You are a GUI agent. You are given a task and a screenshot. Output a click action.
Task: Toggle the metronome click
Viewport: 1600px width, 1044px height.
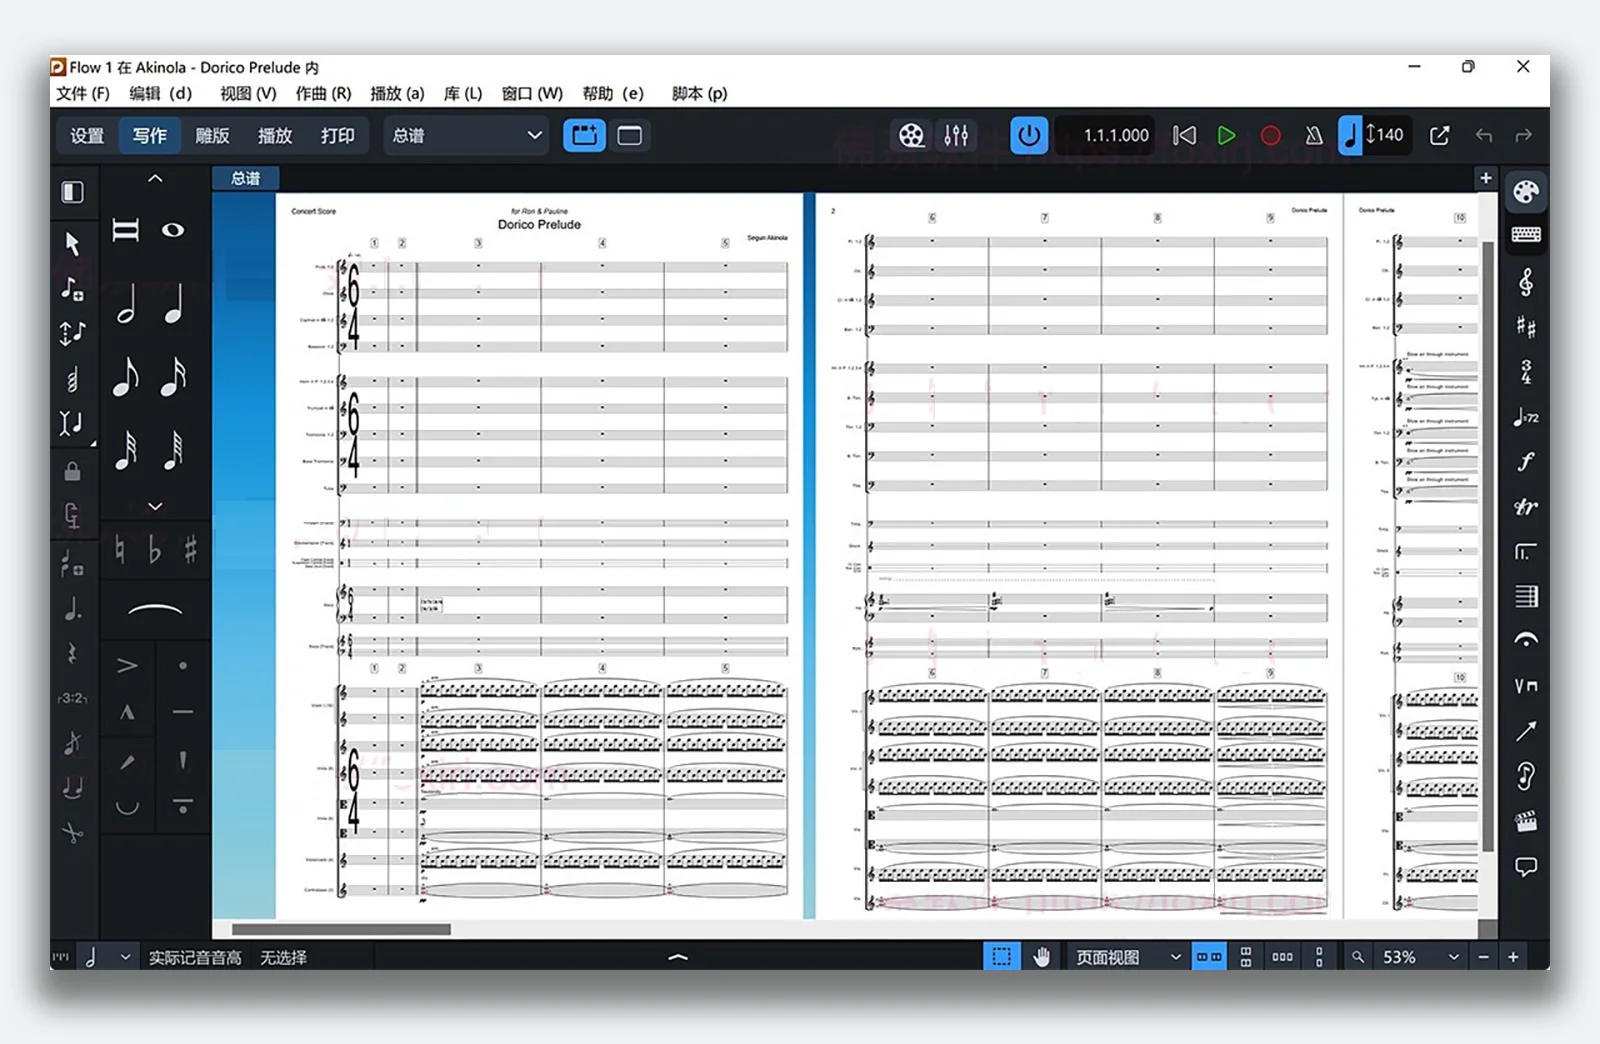click(x=1314, y=135)
